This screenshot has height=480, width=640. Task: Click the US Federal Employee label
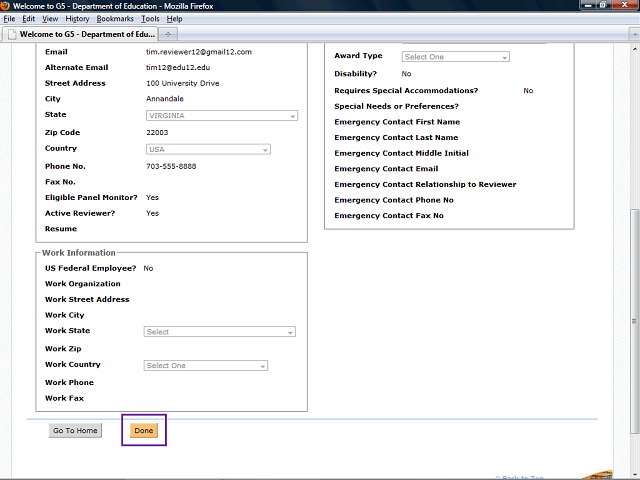pos(91,268)
